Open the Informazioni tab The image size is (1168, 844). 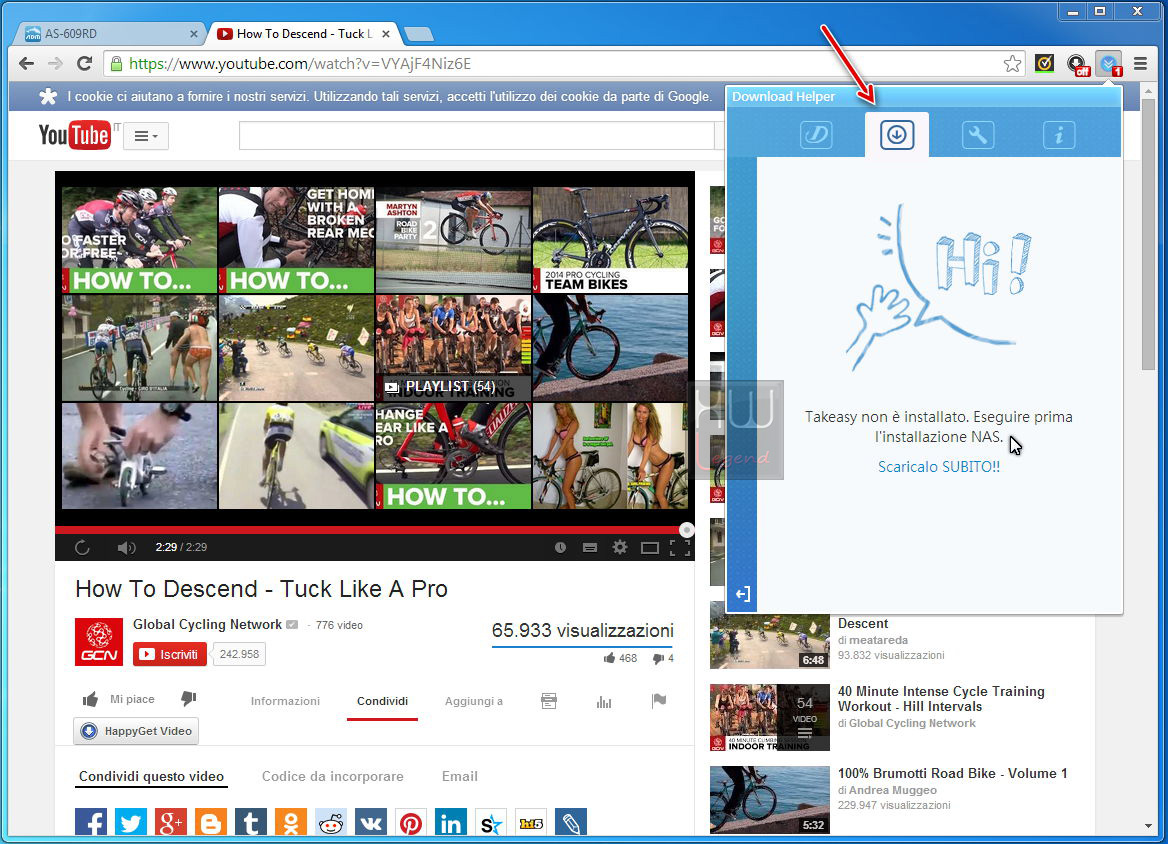click(x=285, y=701)
